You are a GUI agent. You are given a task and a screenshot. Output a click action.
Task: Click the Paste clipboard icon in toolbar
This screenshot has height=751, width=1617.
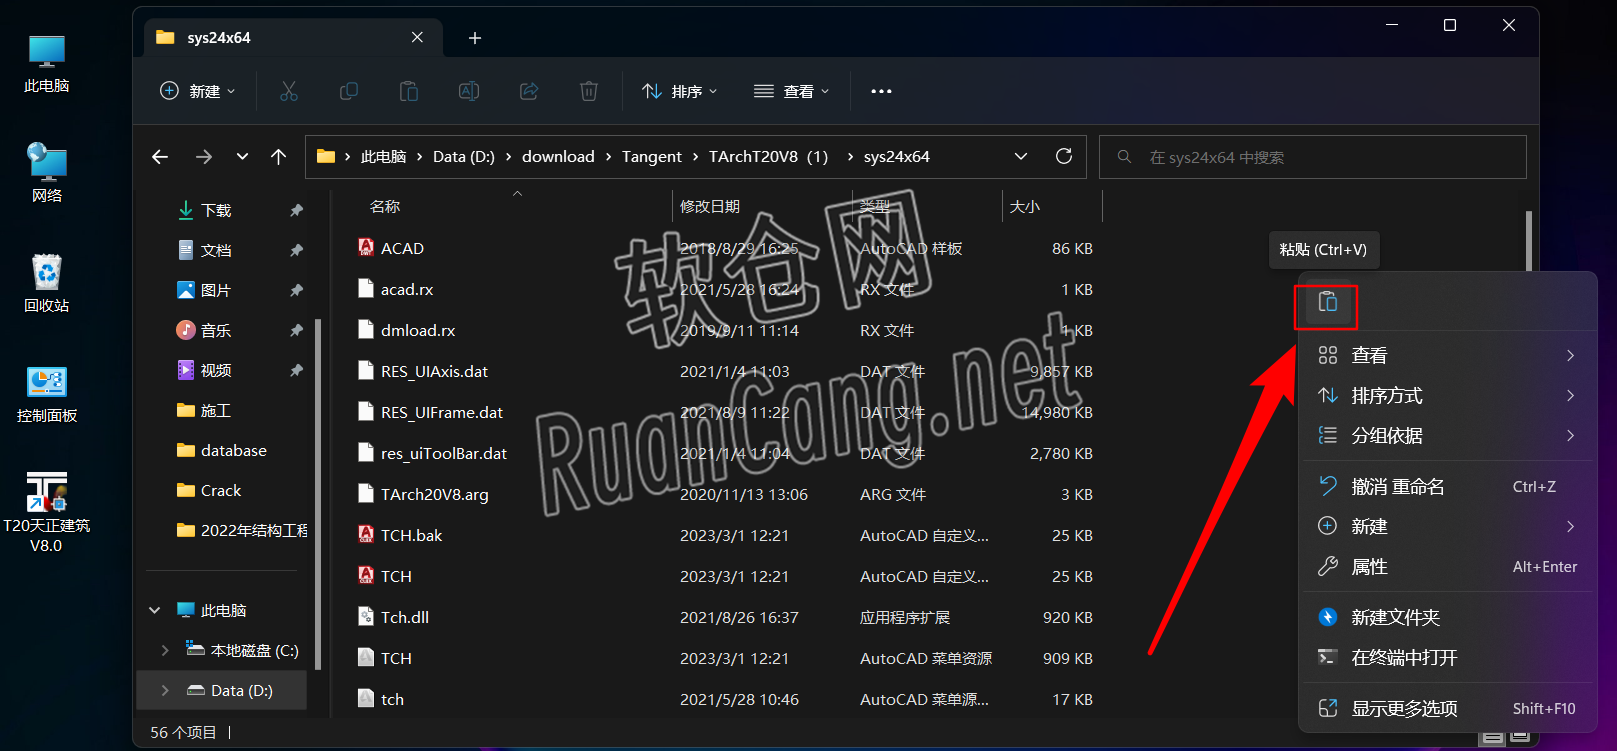click(x=409, y=91)
